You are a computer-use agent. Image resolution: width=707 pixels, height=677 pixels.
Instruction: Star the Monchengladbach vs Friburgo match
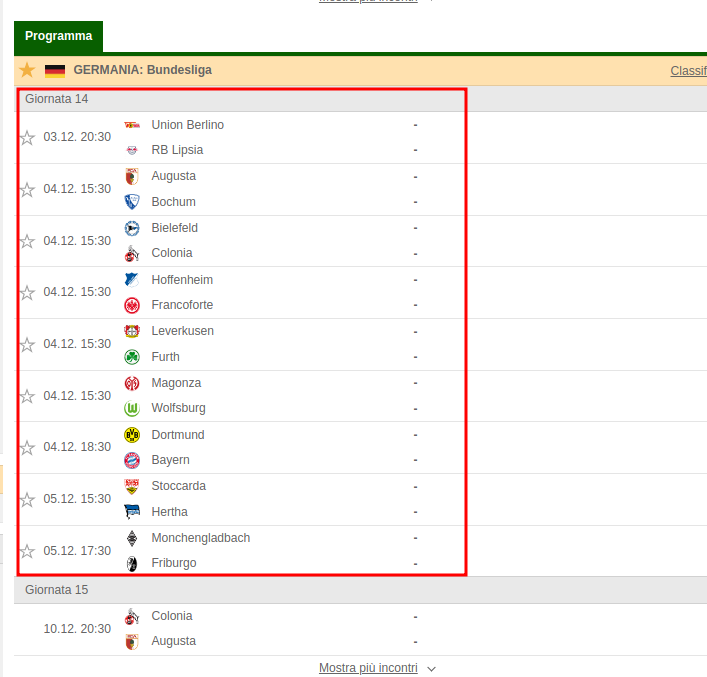click(x=28, y=551)
